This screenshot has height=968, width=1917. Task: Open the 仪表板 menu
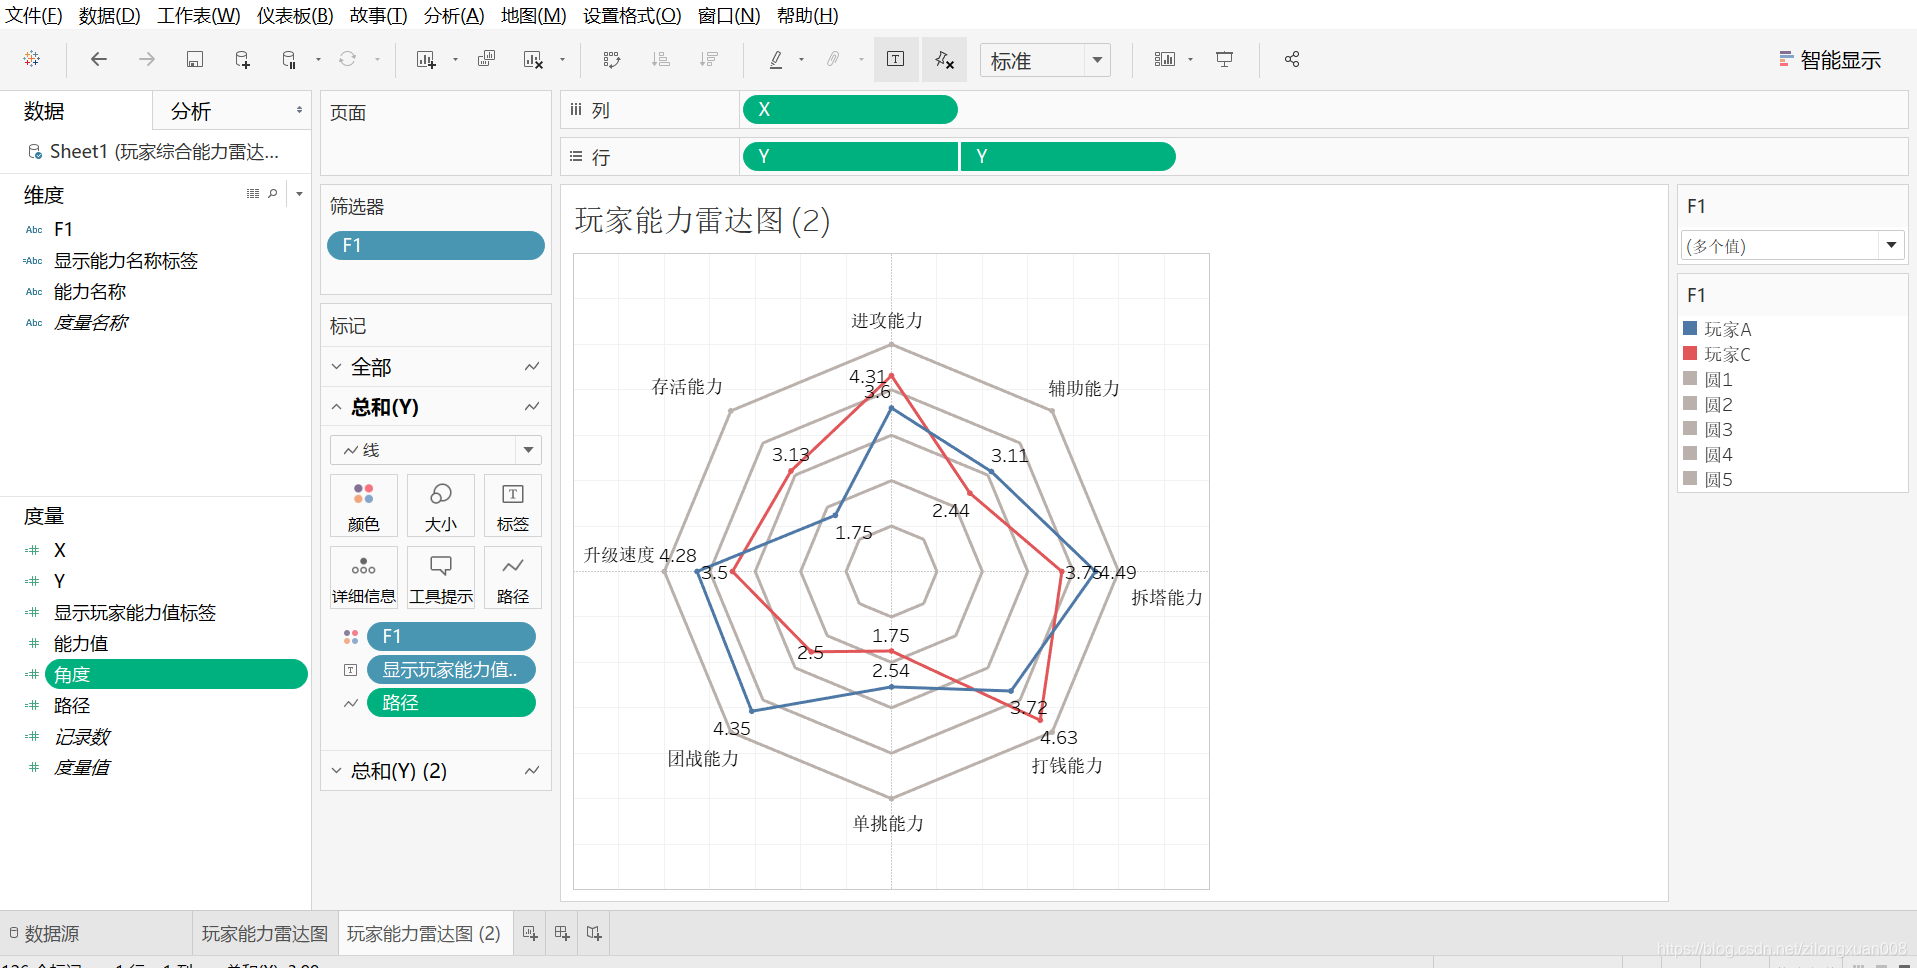(295, 15)
